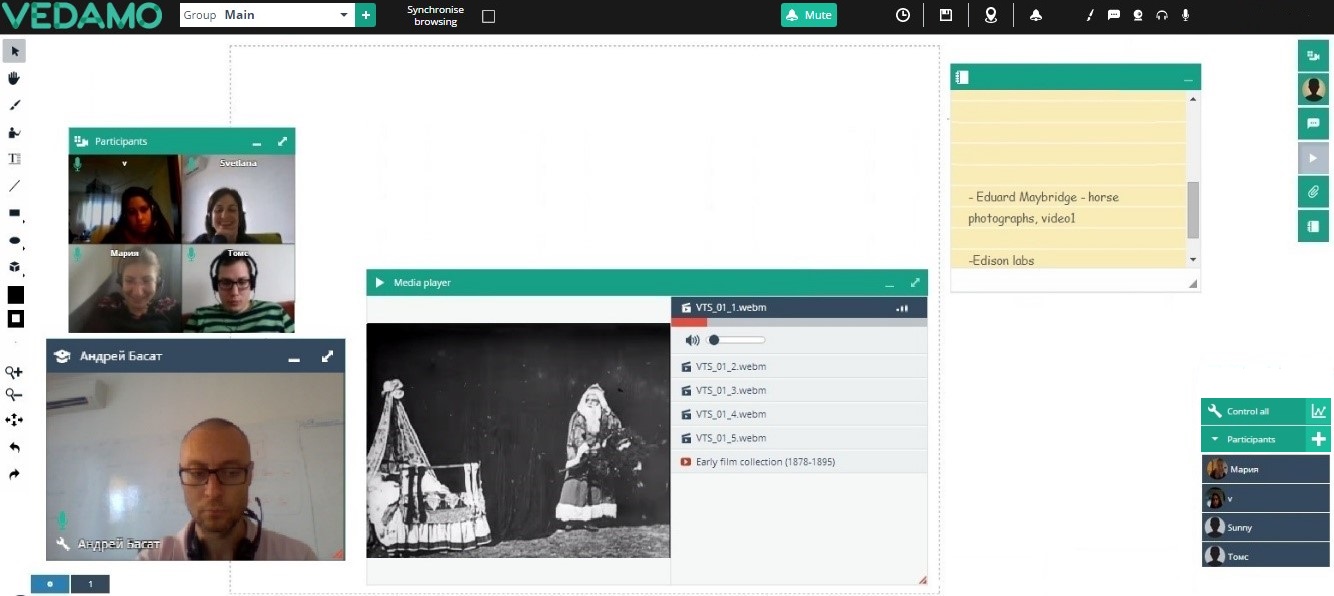Expand the Participants video window

pos(282,141)
